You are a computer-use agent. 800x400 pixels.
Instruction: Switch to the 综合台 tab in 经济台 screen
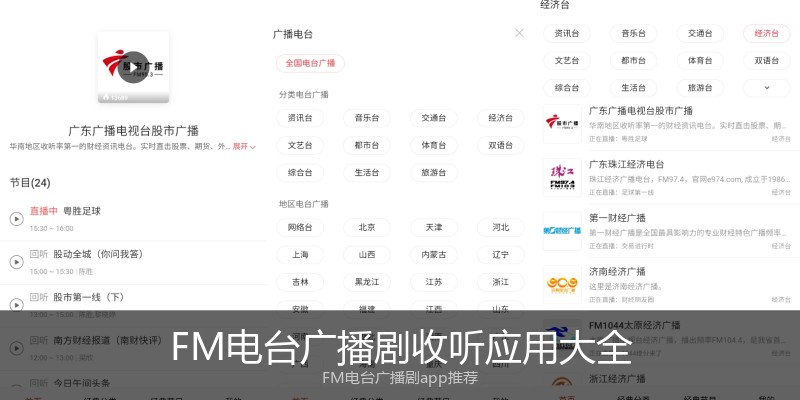click(567, 88)
